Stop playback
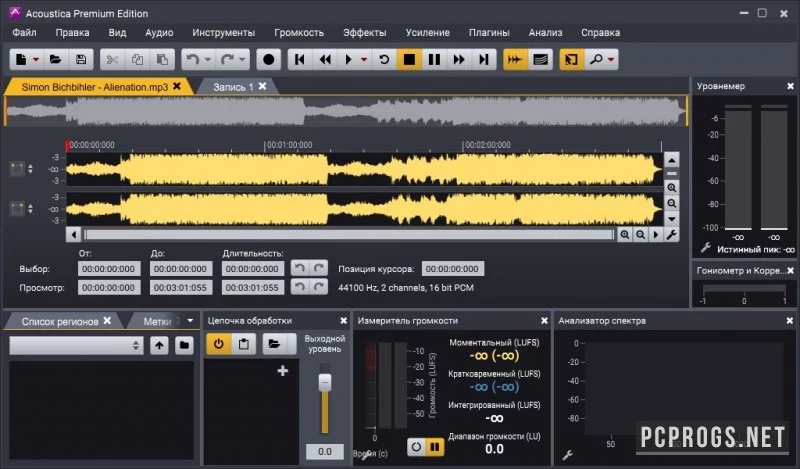Image resolution: width=800 pixels, height=469 pixels. coord(409,59)
